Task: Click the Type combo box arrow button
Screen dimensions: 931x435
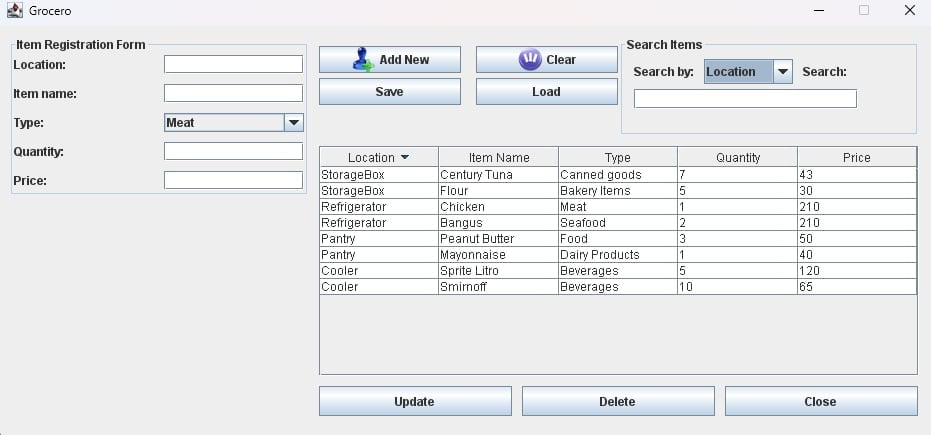Action: pos(294,123)
